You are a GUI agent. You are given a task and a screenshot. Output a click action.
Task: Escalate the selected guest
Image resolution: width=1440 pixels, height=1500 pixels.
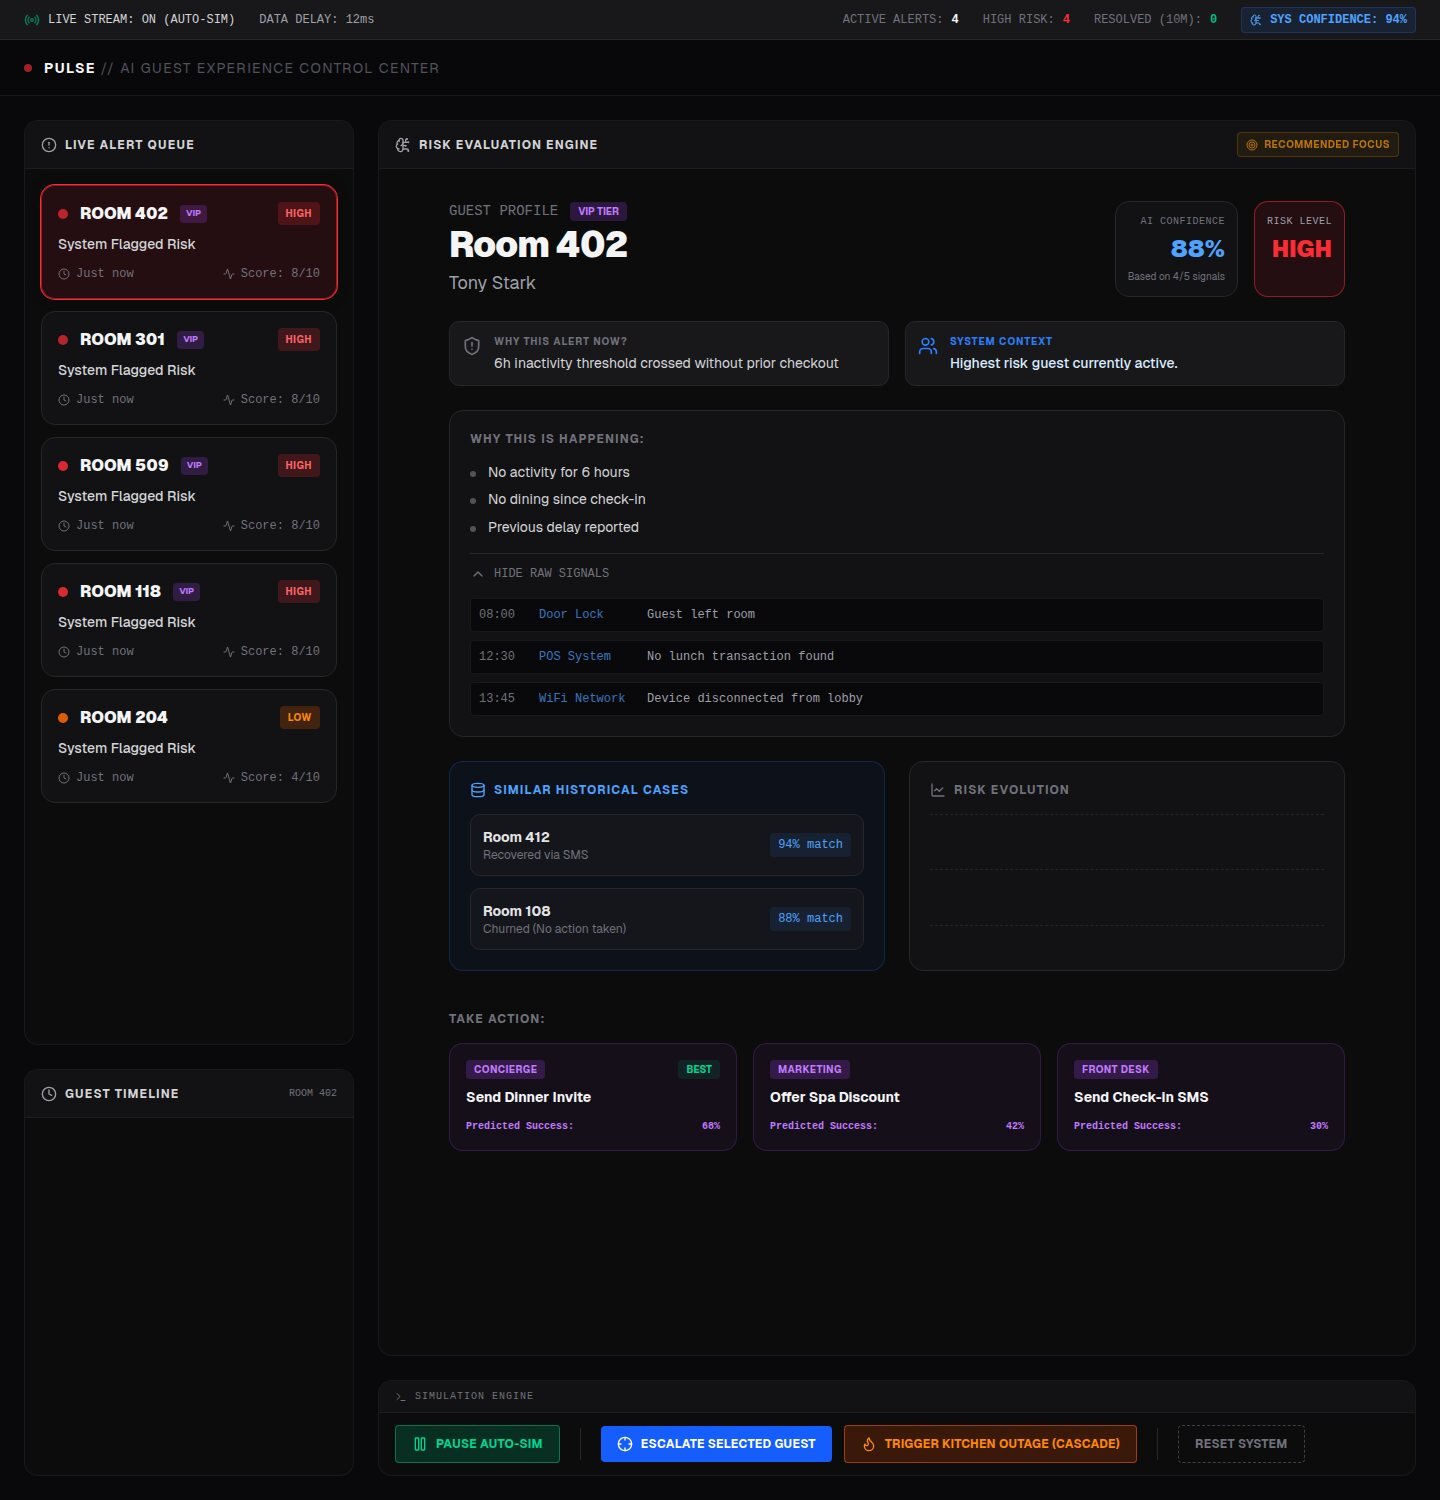(x=716, y=1444)
